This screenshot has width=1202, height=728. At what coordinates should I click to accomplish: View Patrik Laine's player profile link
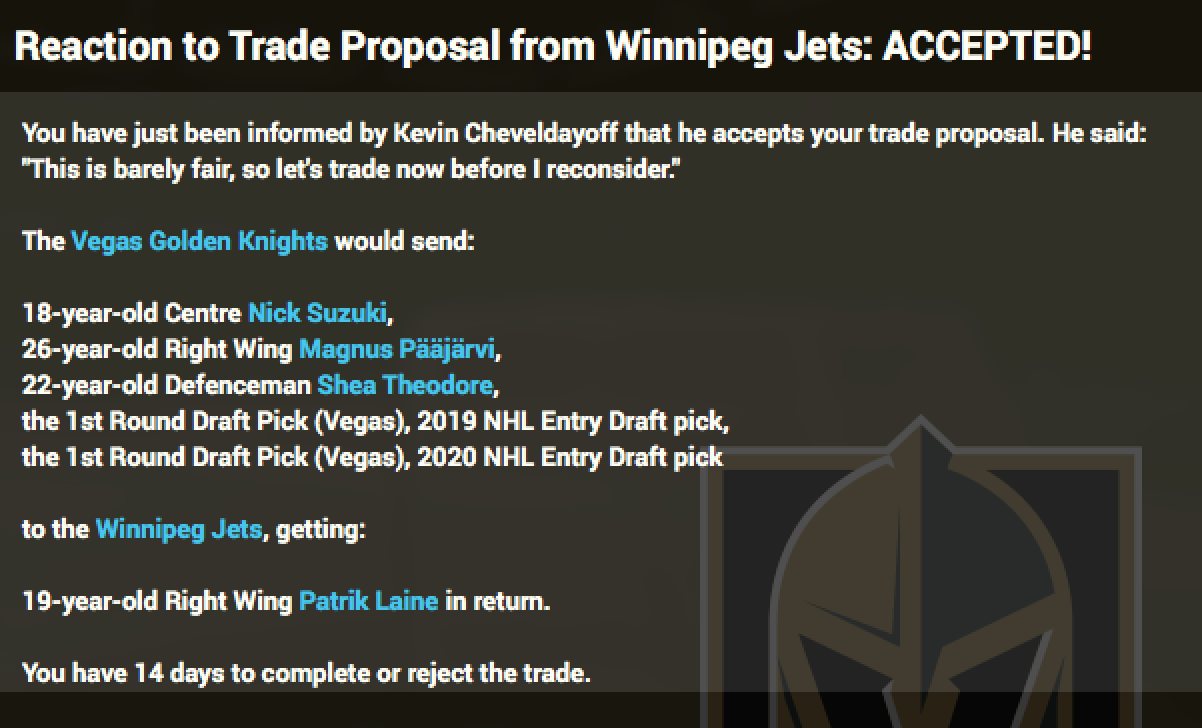point(368,601)
